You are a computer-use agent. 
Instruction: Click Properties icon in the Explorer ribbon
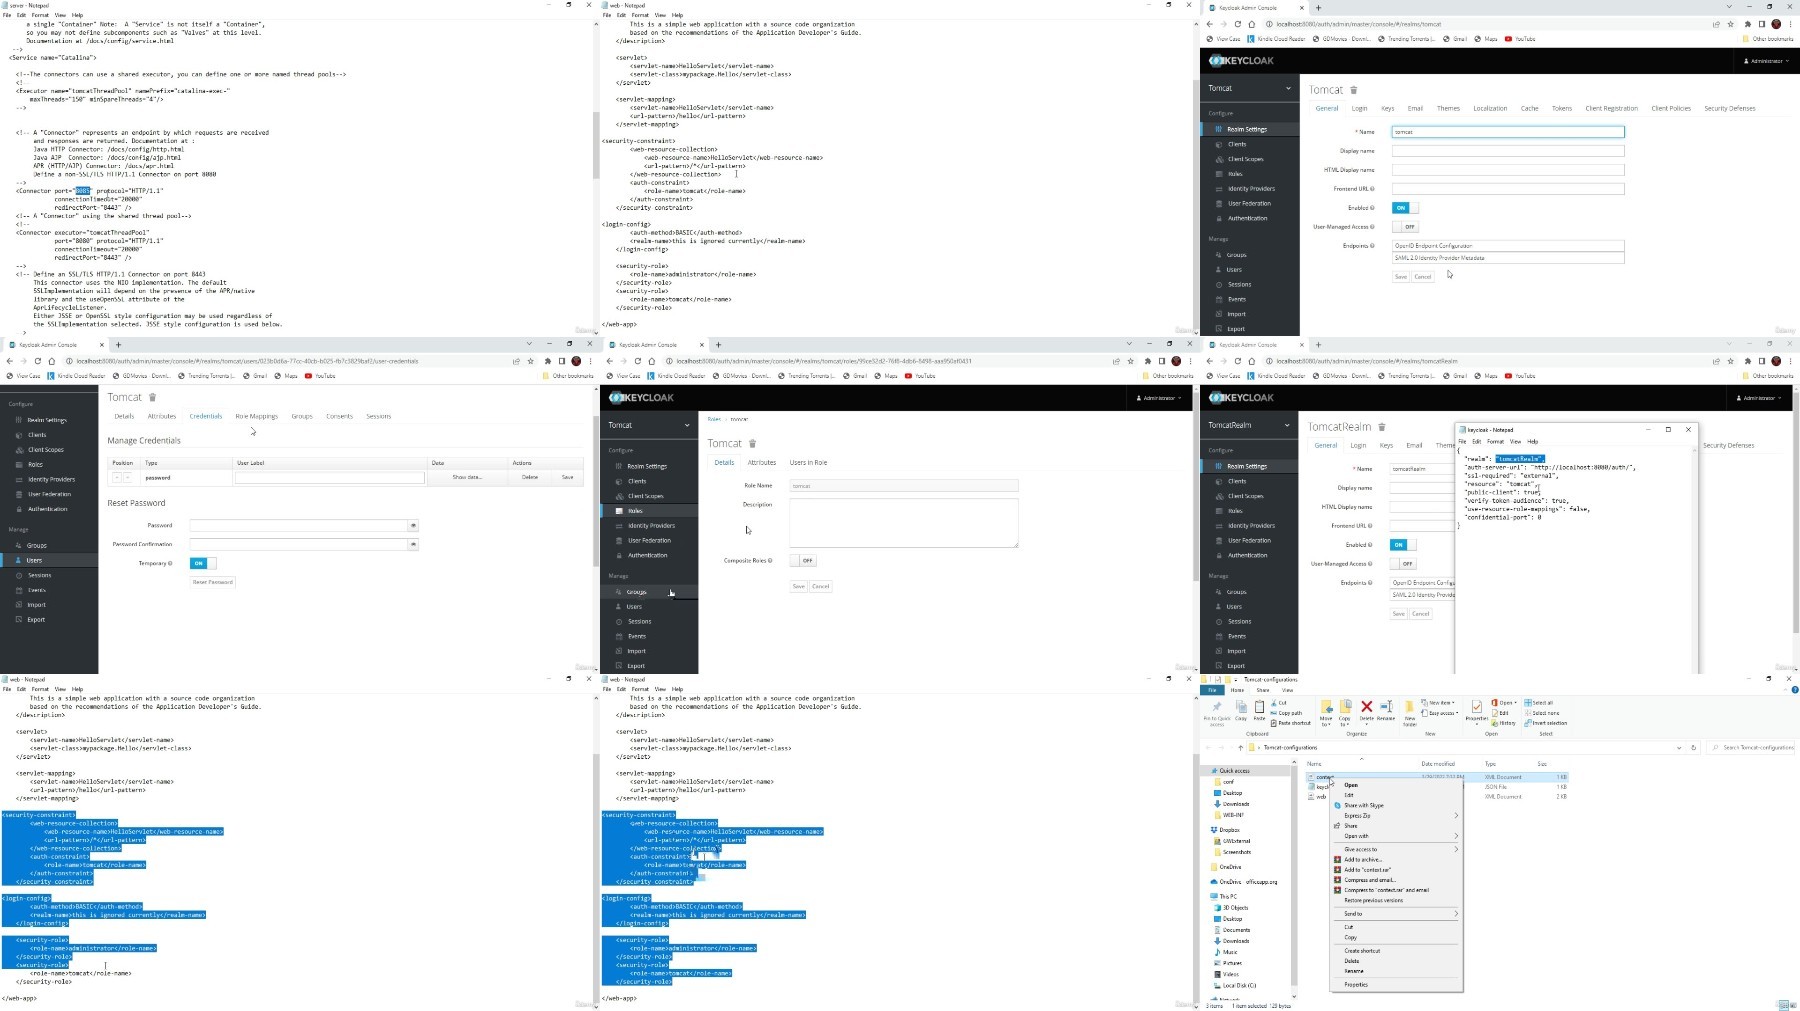[x=1477, y=710]
